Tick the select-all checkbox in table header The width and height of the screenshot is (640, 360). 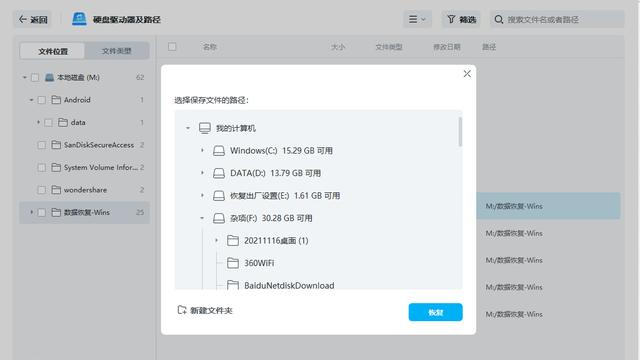pyautogui.click(x=172, y=47)
